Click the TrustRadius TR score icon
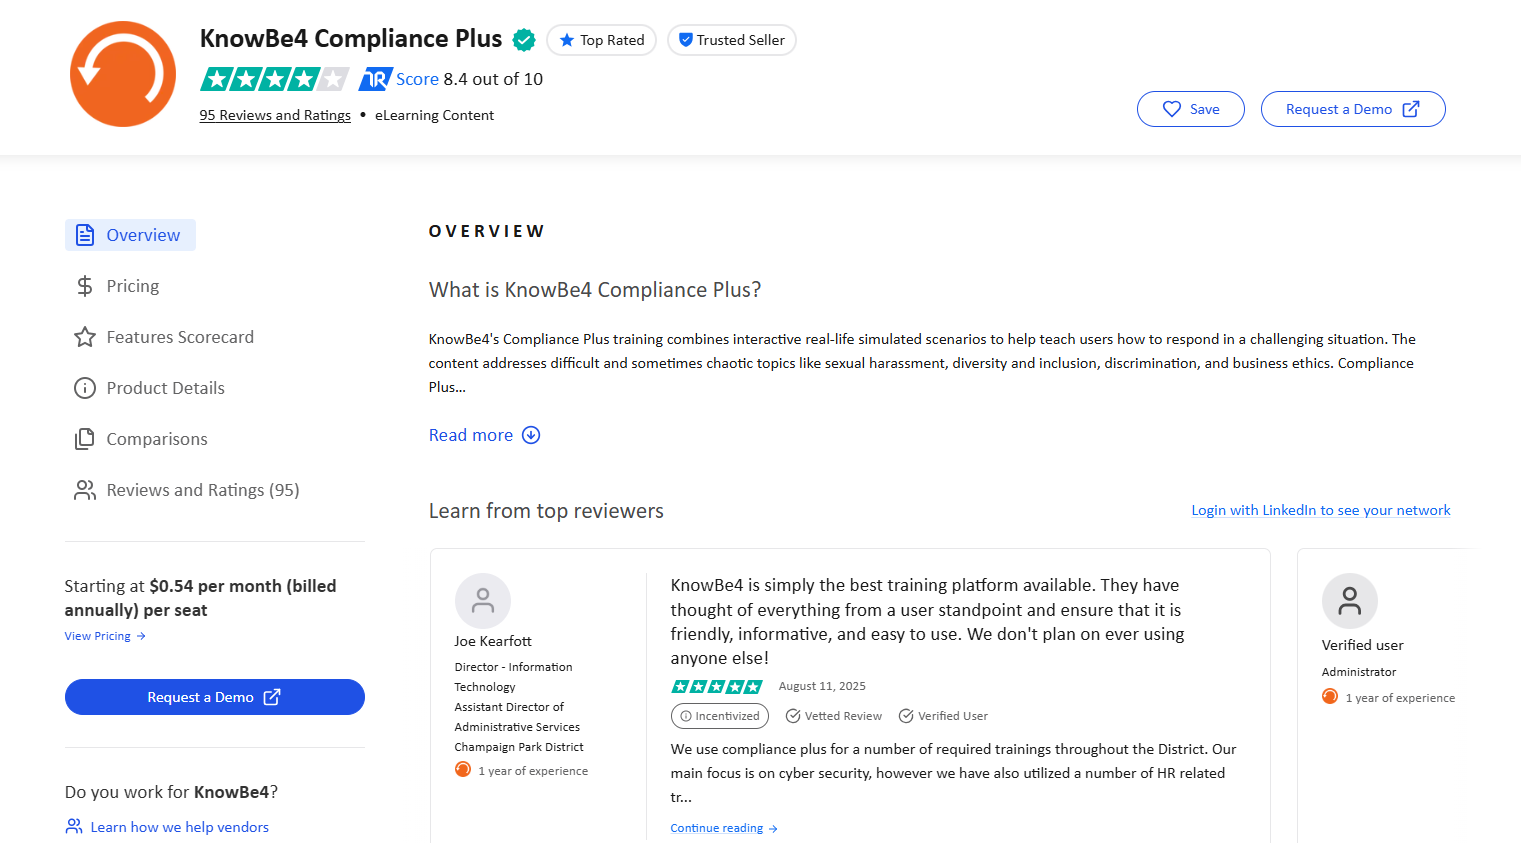This screenshot has height=843, width=1521. click(375, 79)
